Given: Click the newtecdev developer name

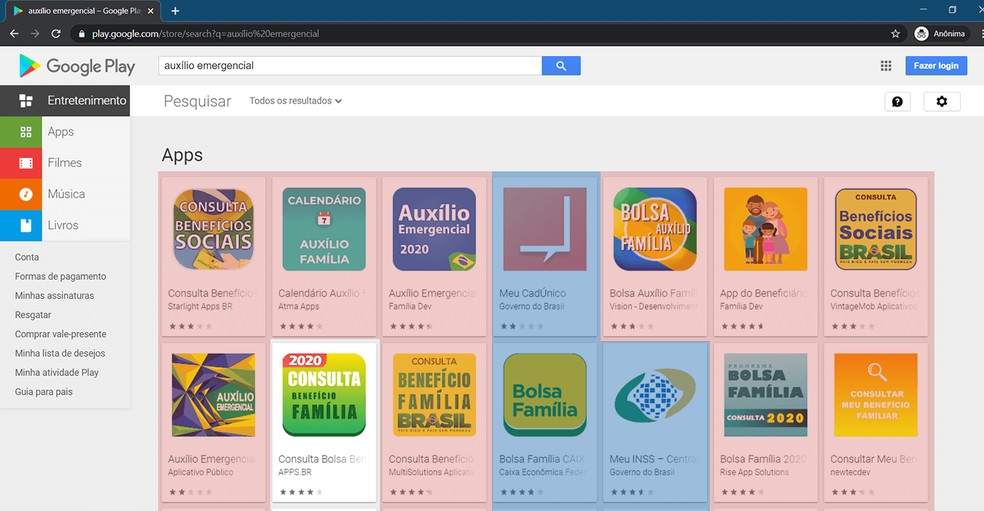Looking at the screenshot, I should pyautogui.click(x=850, y=472).
